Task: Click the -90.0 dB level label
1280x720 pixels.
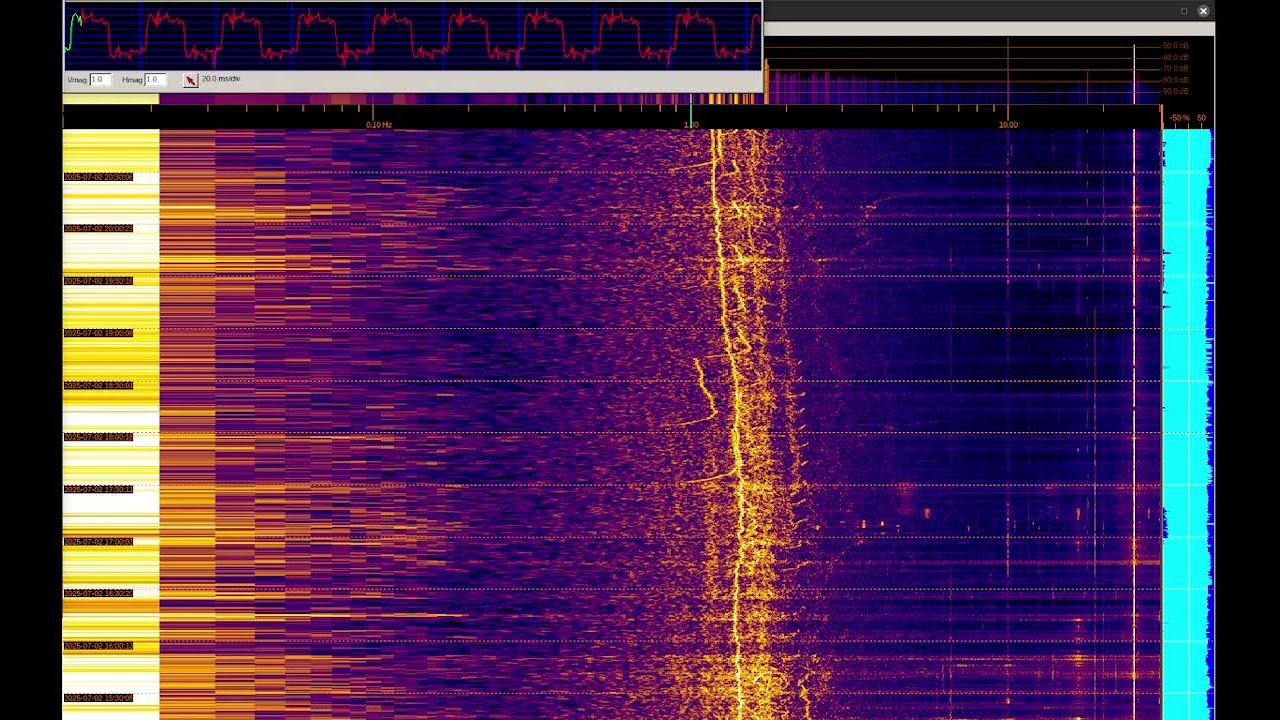Action: tap(1175, 91)
